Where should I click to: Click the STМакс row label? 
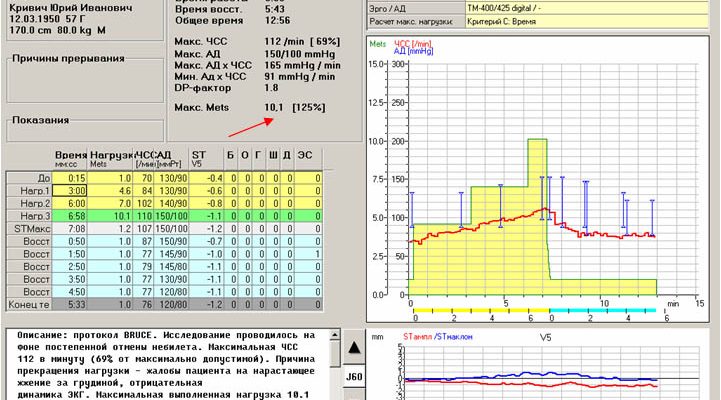click(27, 228)
